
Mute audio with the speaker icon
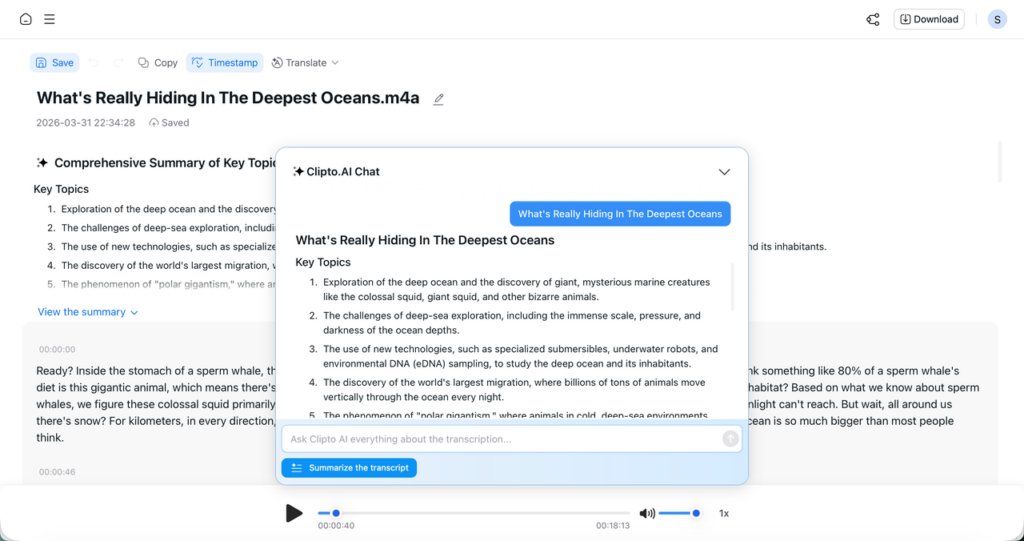coord(647,513)
